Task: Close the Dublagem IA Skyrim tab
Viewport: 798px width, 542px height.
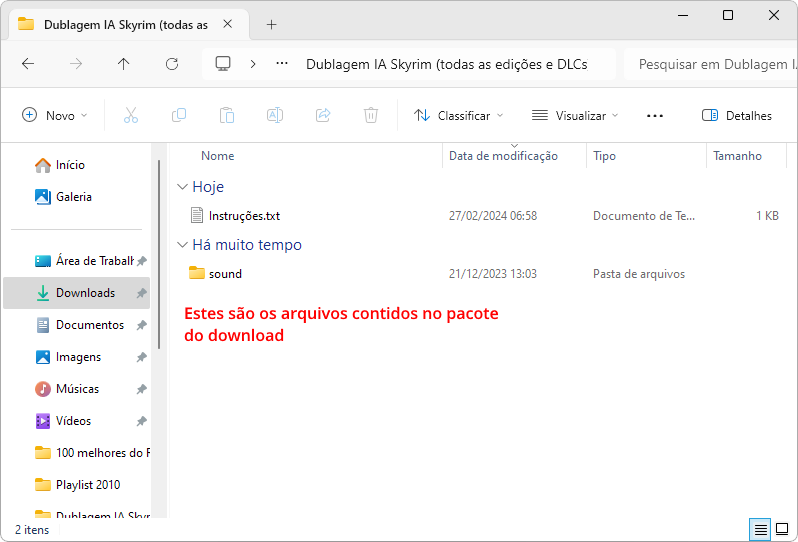Action: 228,24
